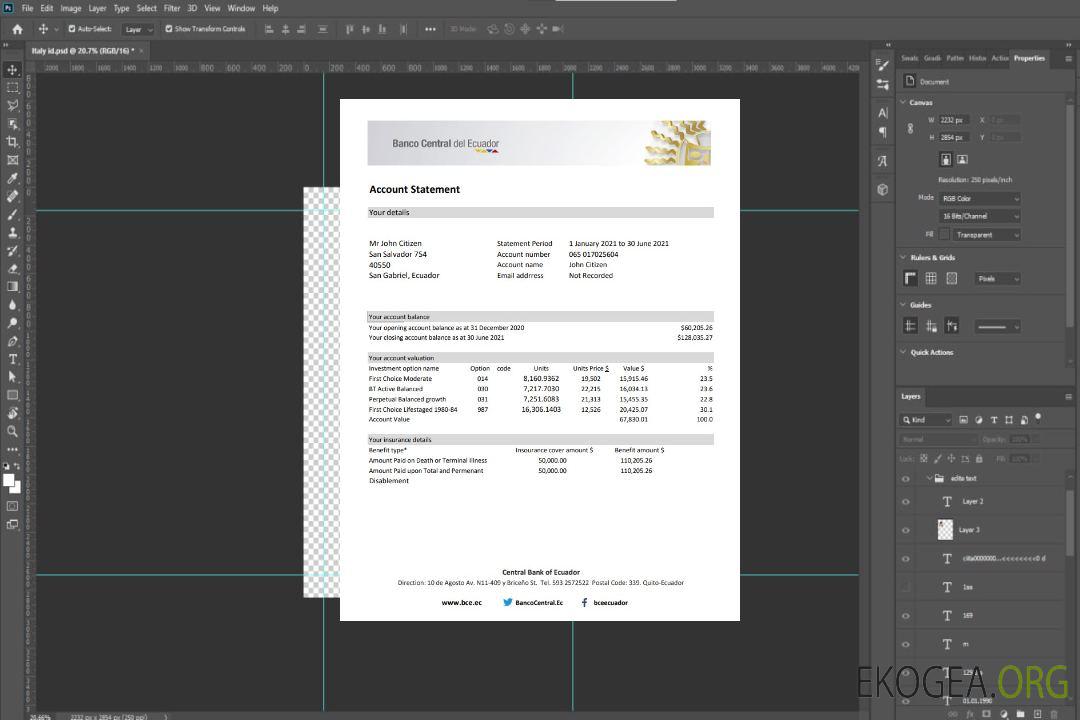Select the Crop tool
This screenshot has width=1080, height=720.
(12, 142)
